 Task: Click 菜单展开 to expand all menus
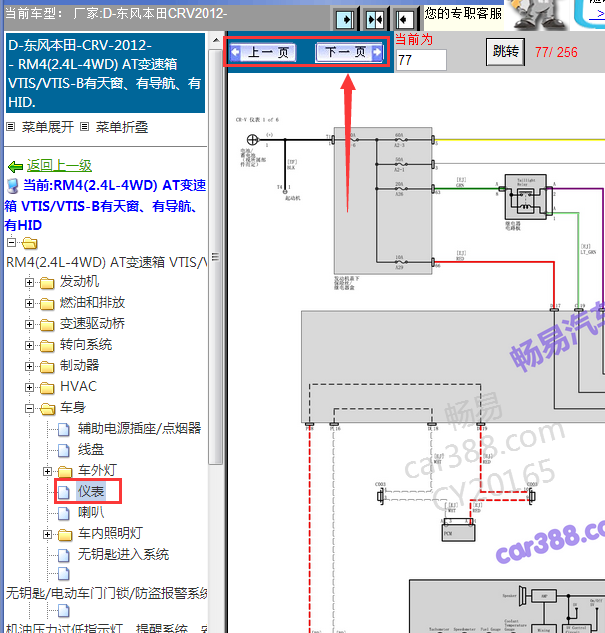[48, 127]
